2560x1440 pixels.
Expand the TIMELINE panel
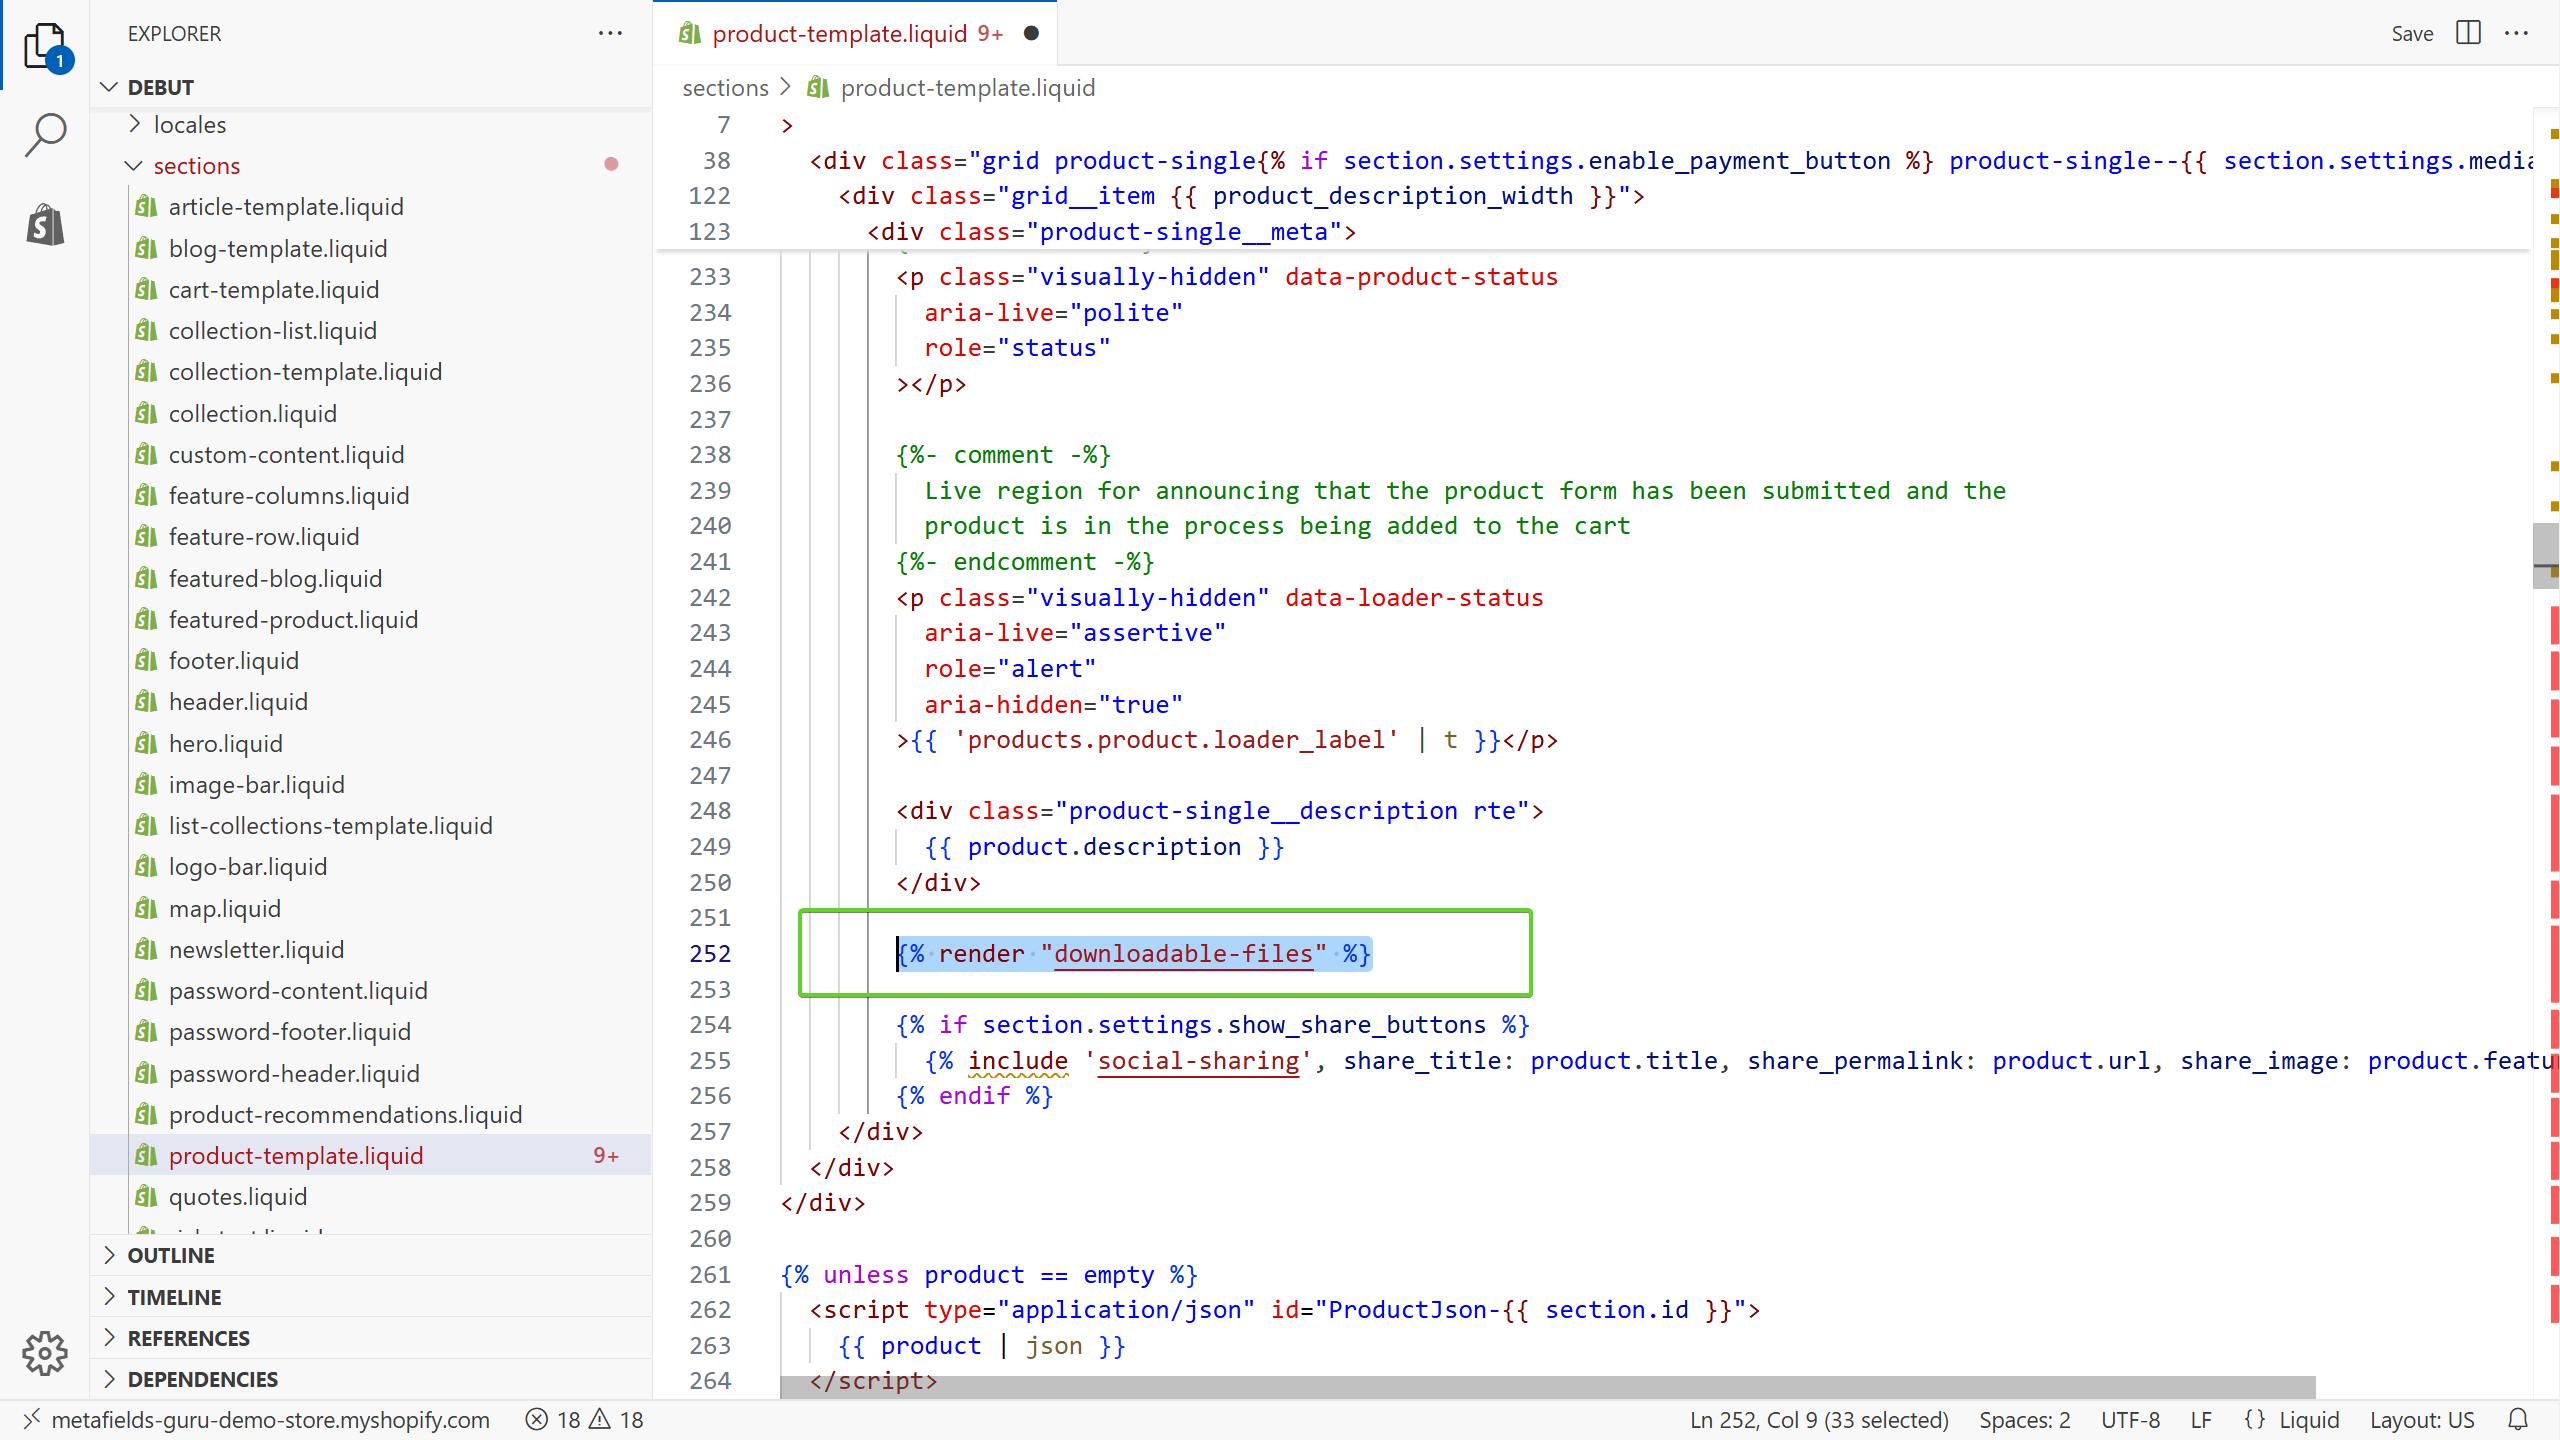174,1297
